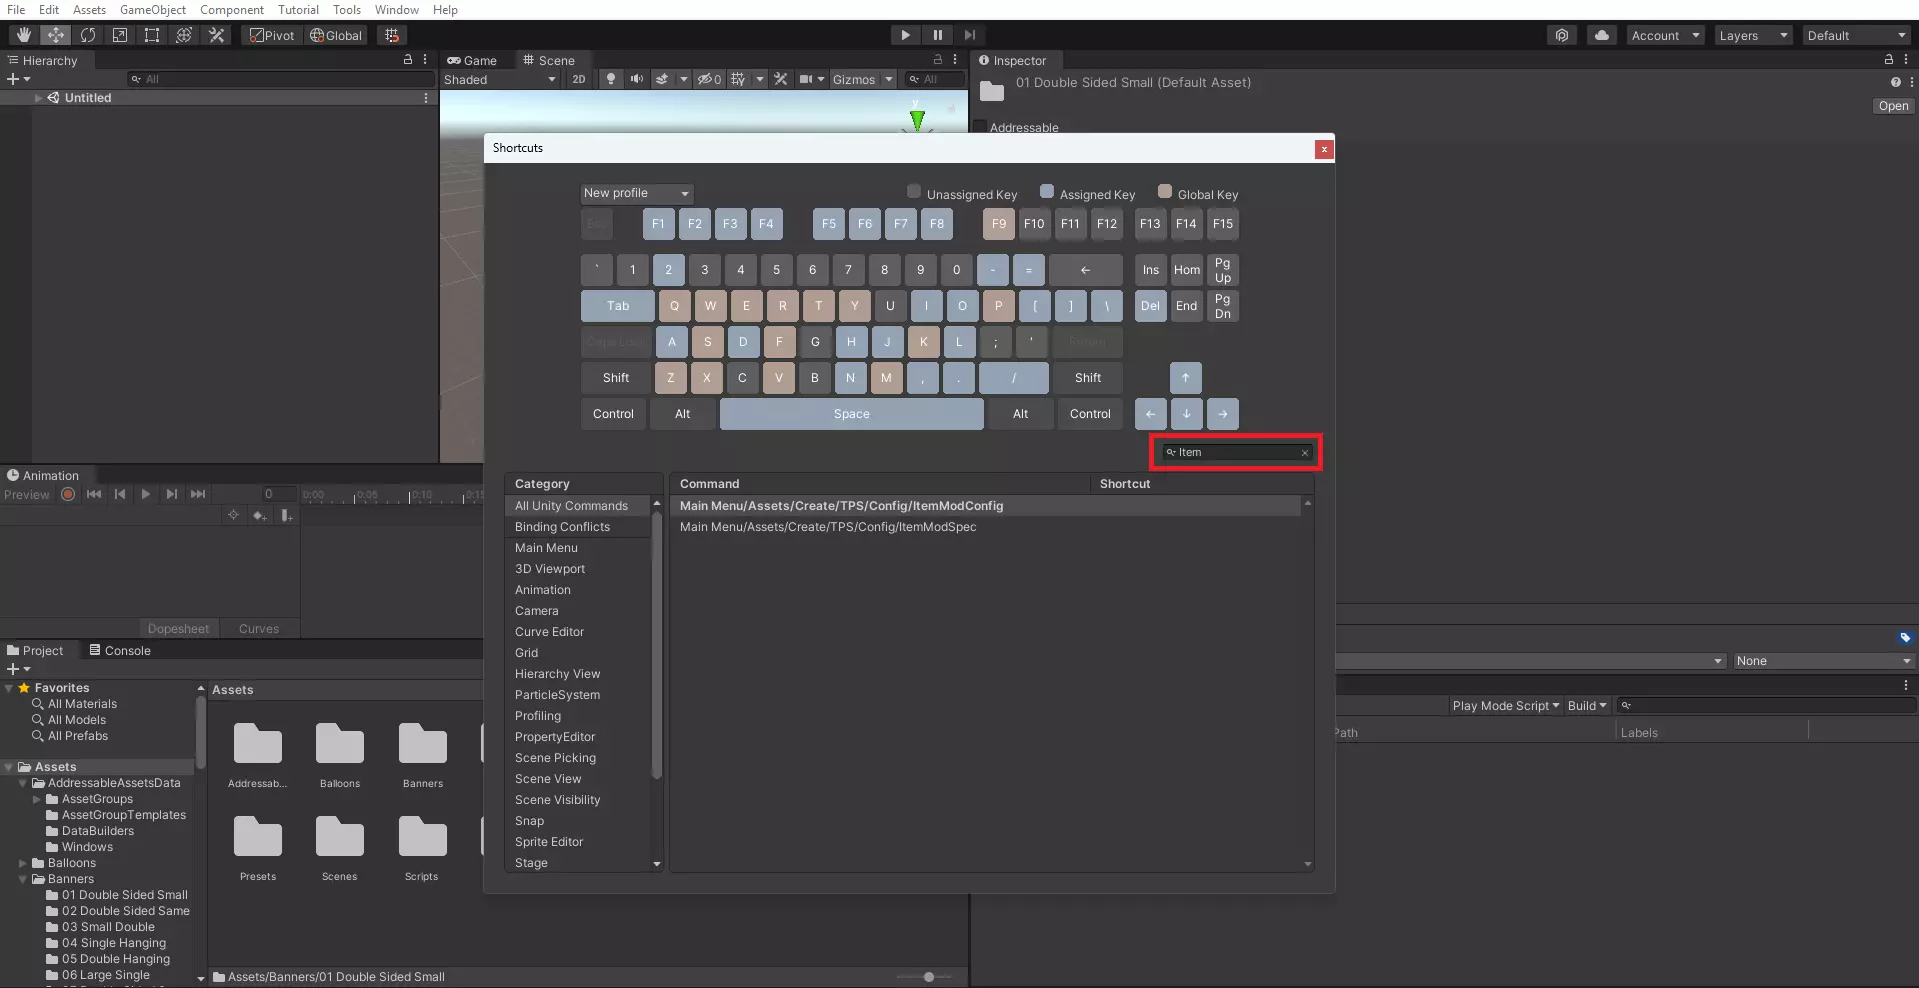The height and width of the screenshot is (988, 1919).
Task: Open the New profile dropdown
Action: 637,193
